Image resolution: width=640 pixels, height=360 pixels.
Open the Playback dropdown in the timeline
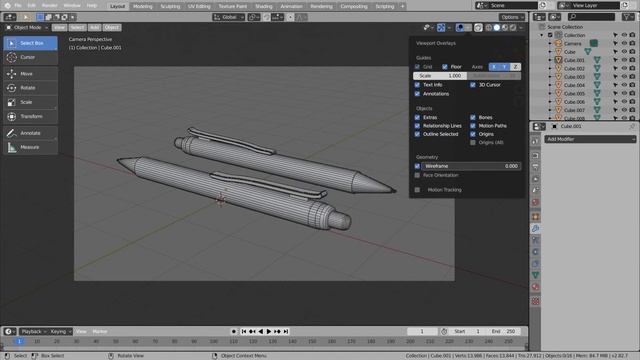click(33, 331)
